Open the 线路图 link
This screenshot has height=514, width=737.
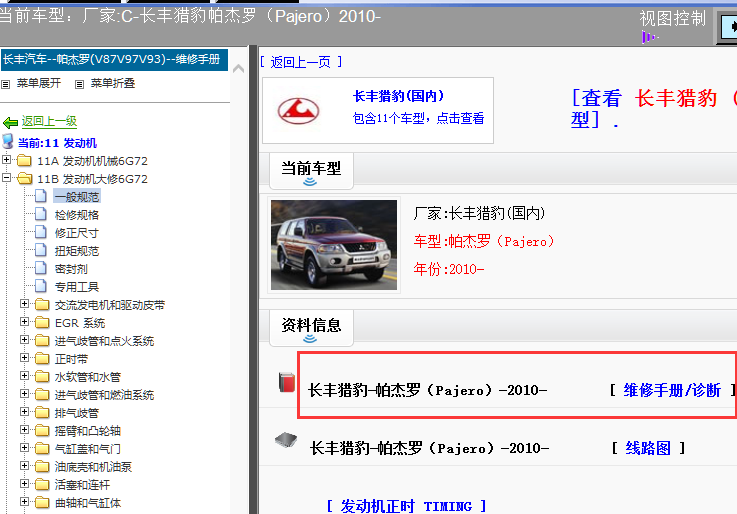[x=648, y=448]
